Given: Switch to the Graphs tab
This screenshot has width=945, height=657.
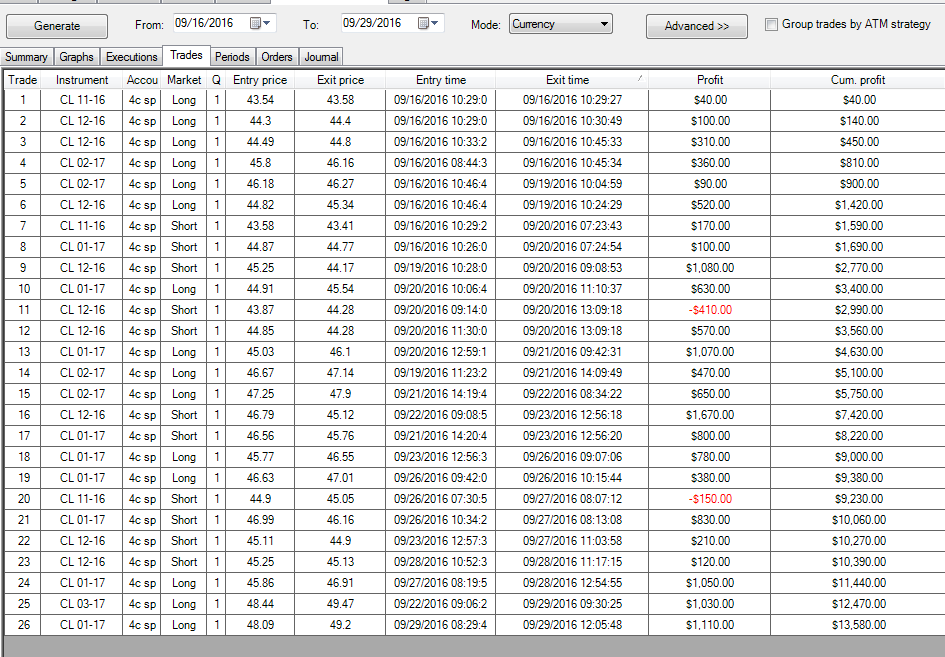Looking at the screenshot, I should (77, 57).
